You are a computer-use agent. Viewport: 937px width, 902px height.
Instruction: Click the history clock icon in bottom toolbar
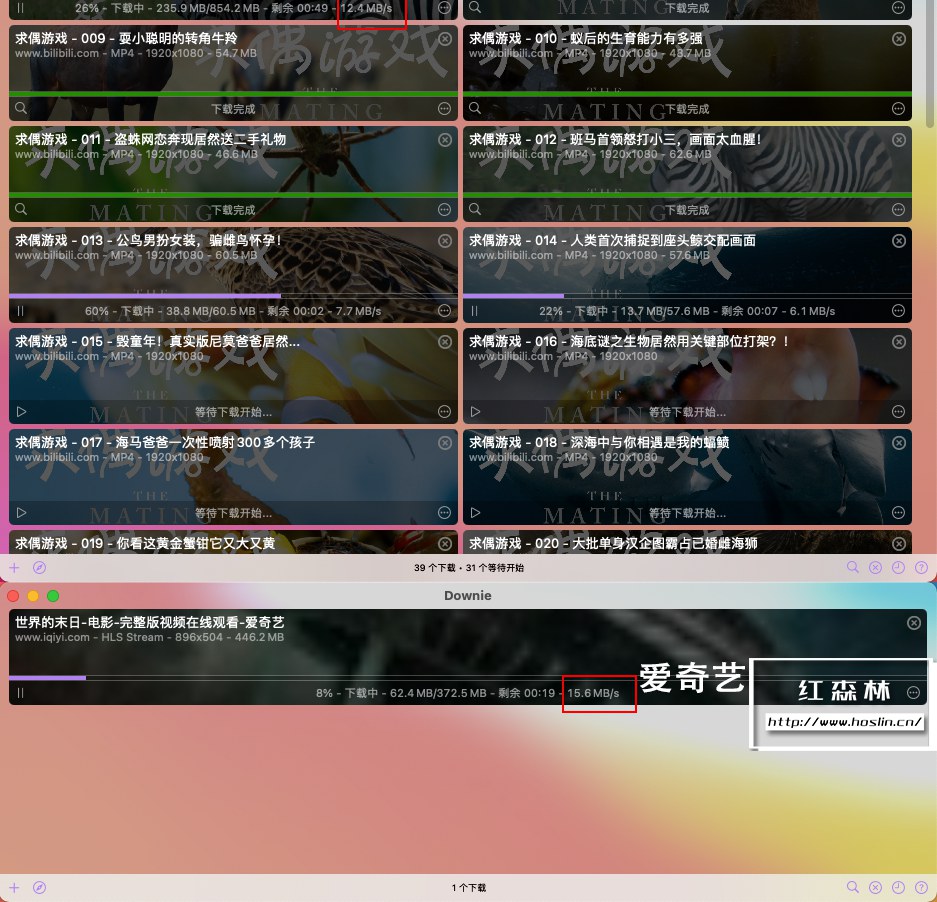899,888
